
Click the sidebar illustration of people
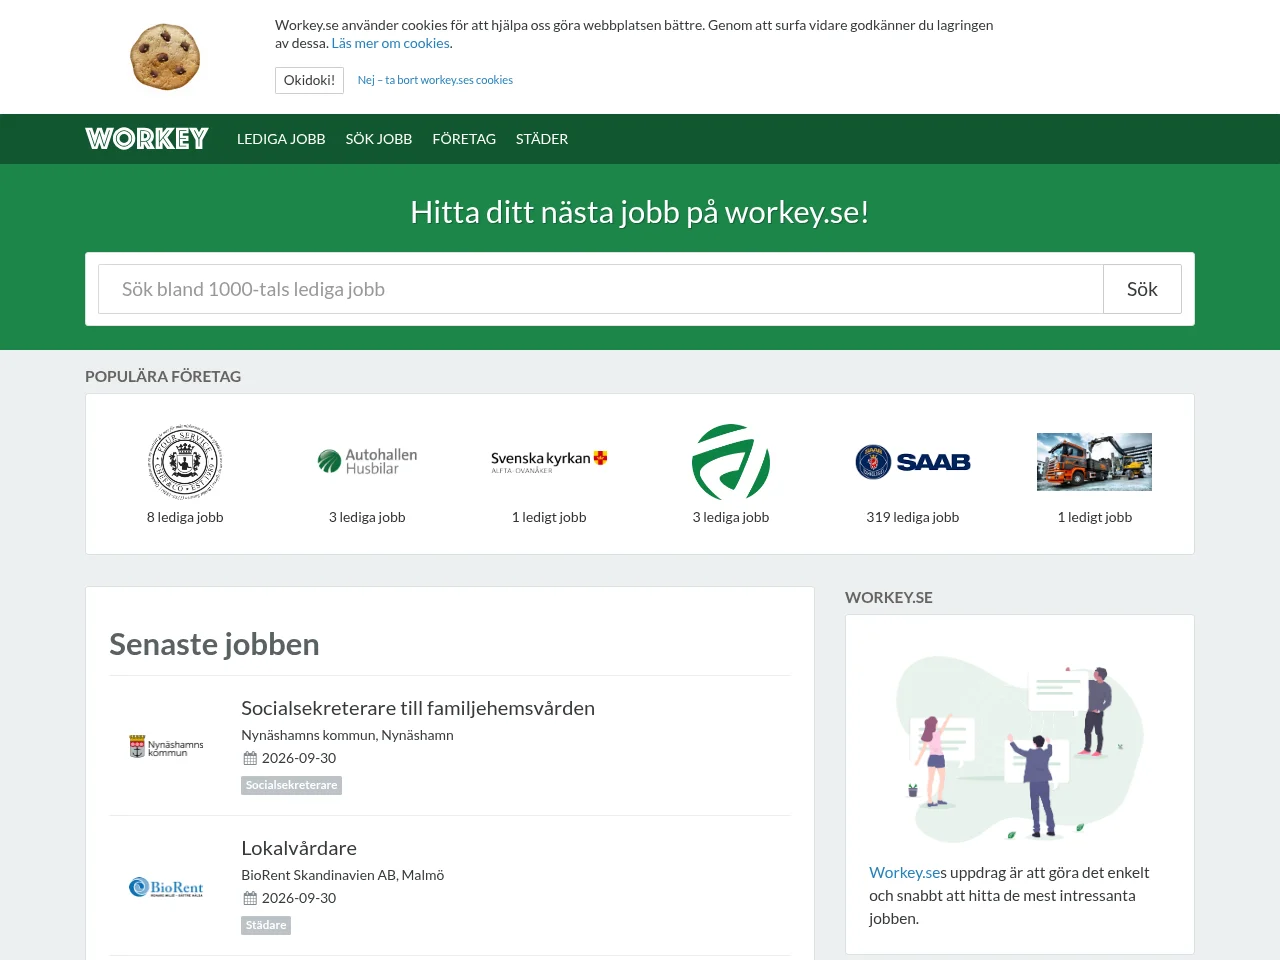click(x=1020, y=748)
